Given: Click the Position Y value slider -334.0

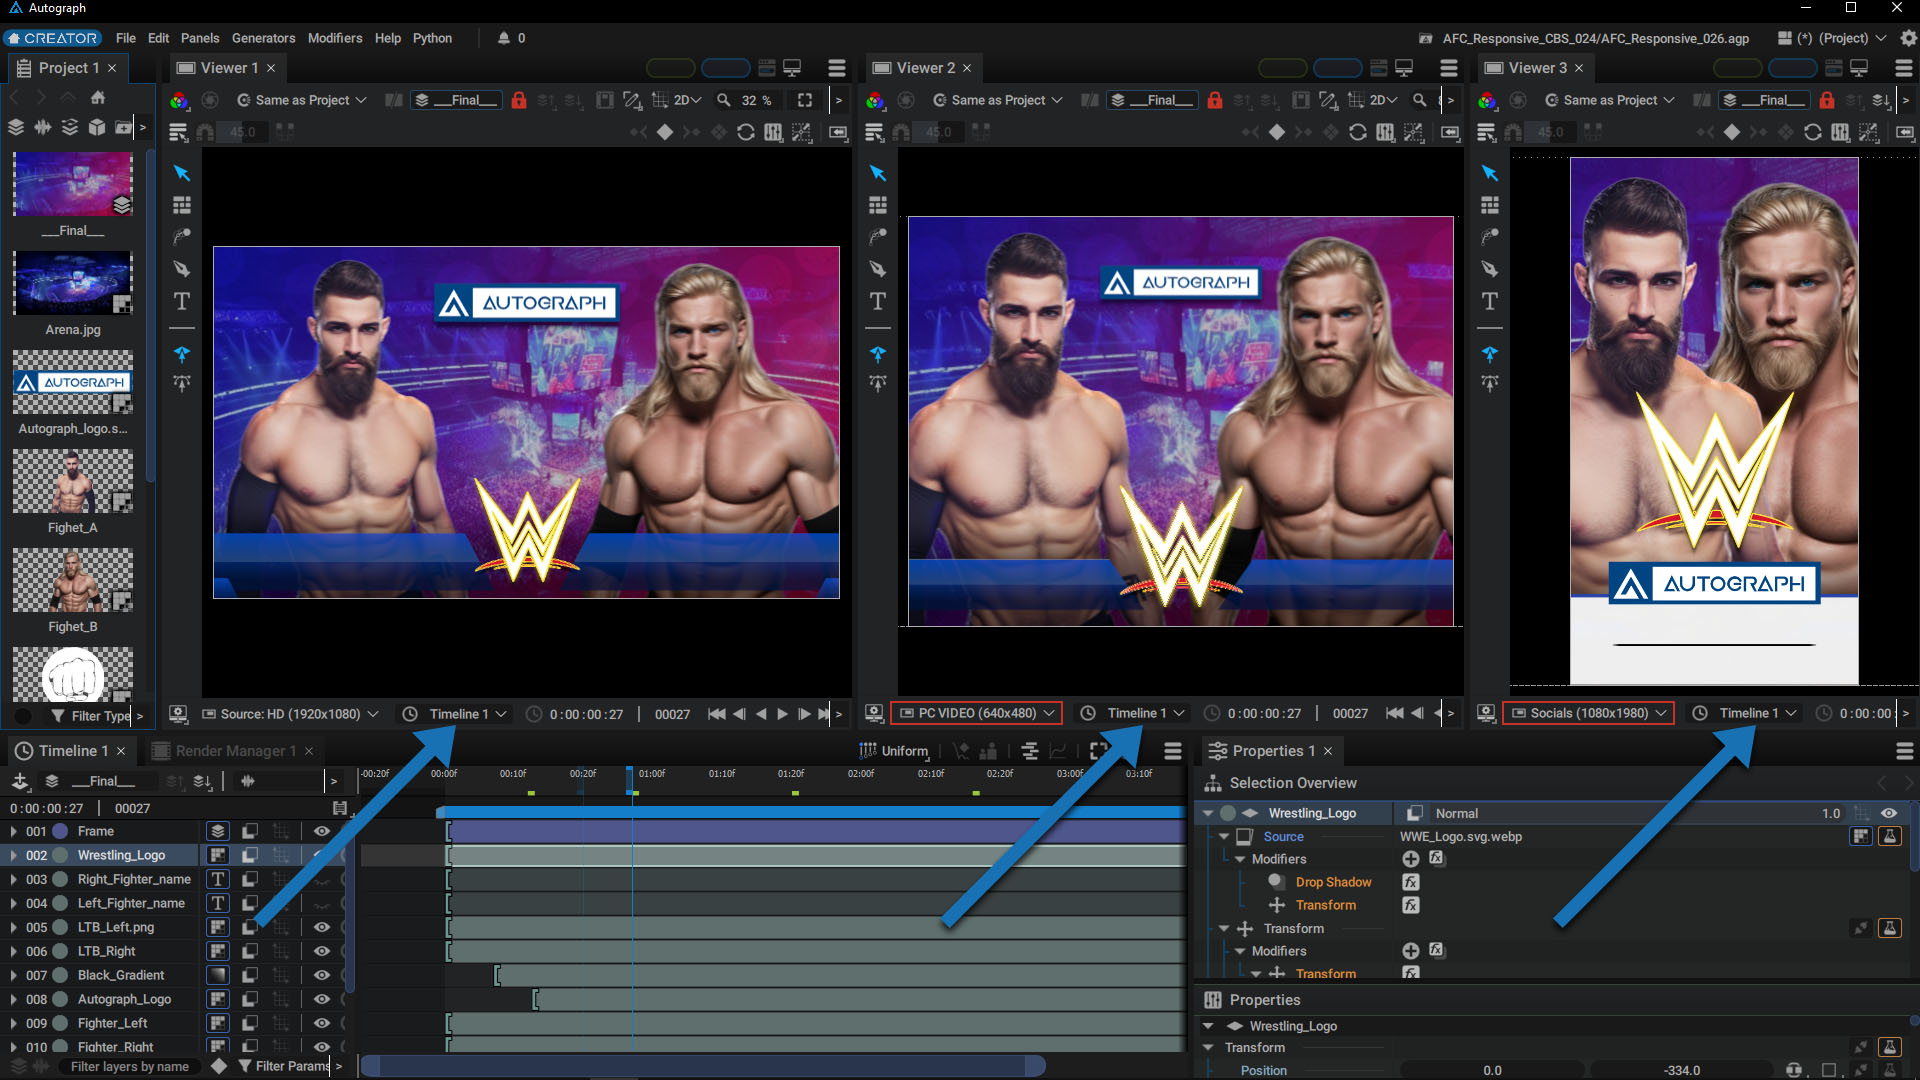Looking at the screenshot, I should coord(1681,1070).
